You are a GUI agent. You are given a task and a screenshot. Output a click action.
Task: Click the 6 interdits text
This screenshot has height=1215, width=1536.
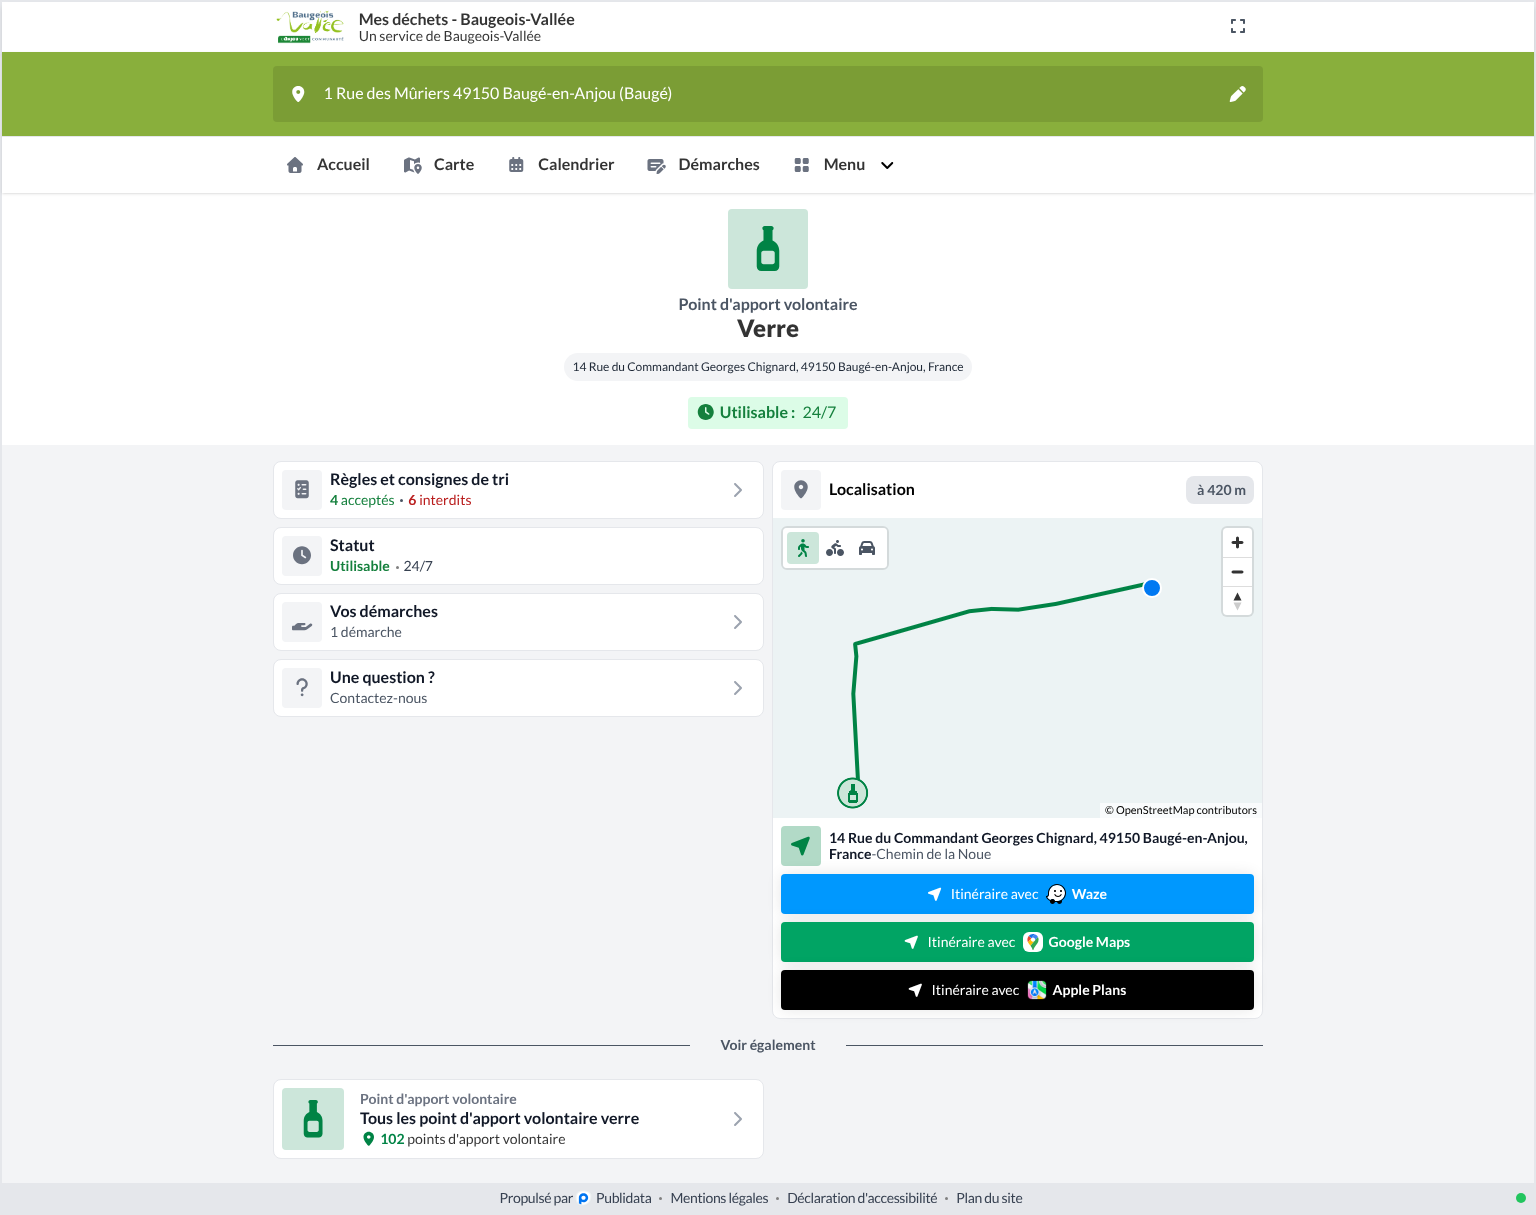440,500
